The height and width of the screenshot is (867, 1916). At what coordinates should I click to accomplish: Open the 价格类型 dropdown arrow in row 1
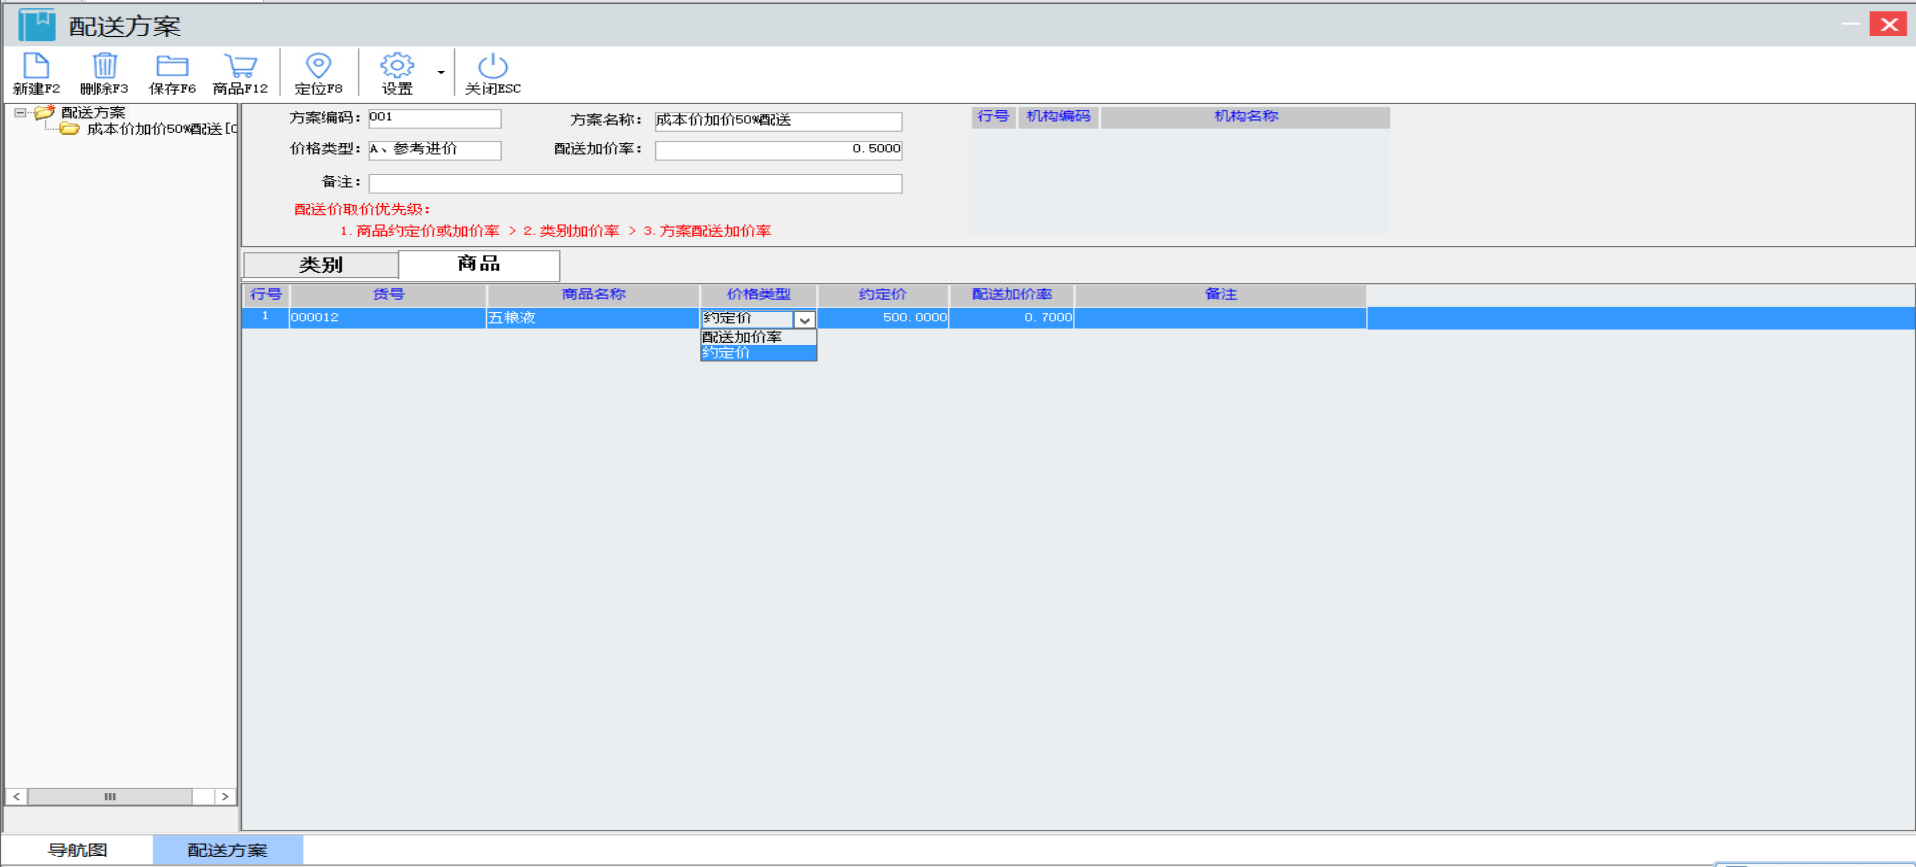point(805,320)
